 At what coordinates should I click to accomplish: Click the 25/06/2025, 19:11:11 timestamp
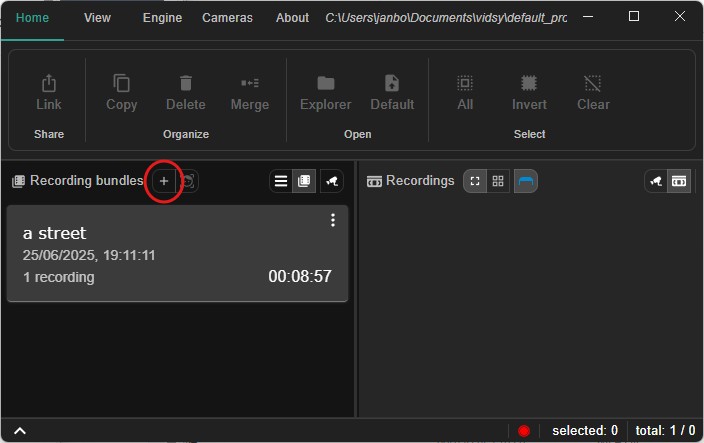89,255
